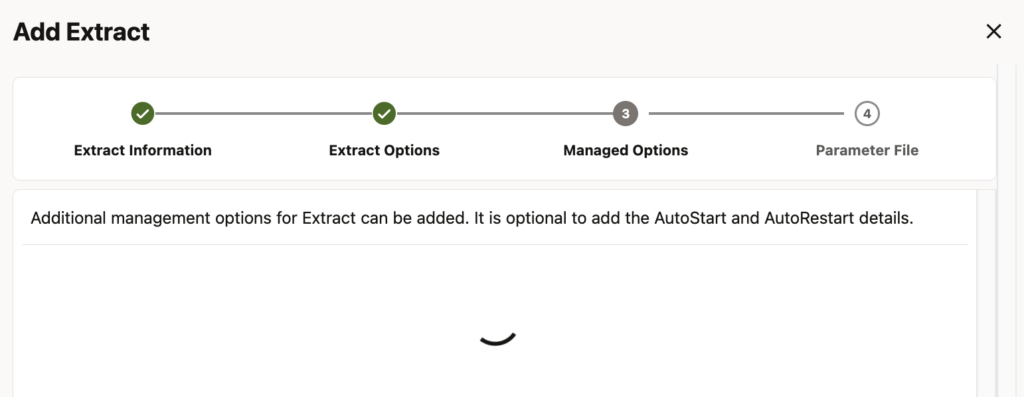Select the step 4 numbered circle
This screenshot has height=397, width=1024.
tap(867, 114)
